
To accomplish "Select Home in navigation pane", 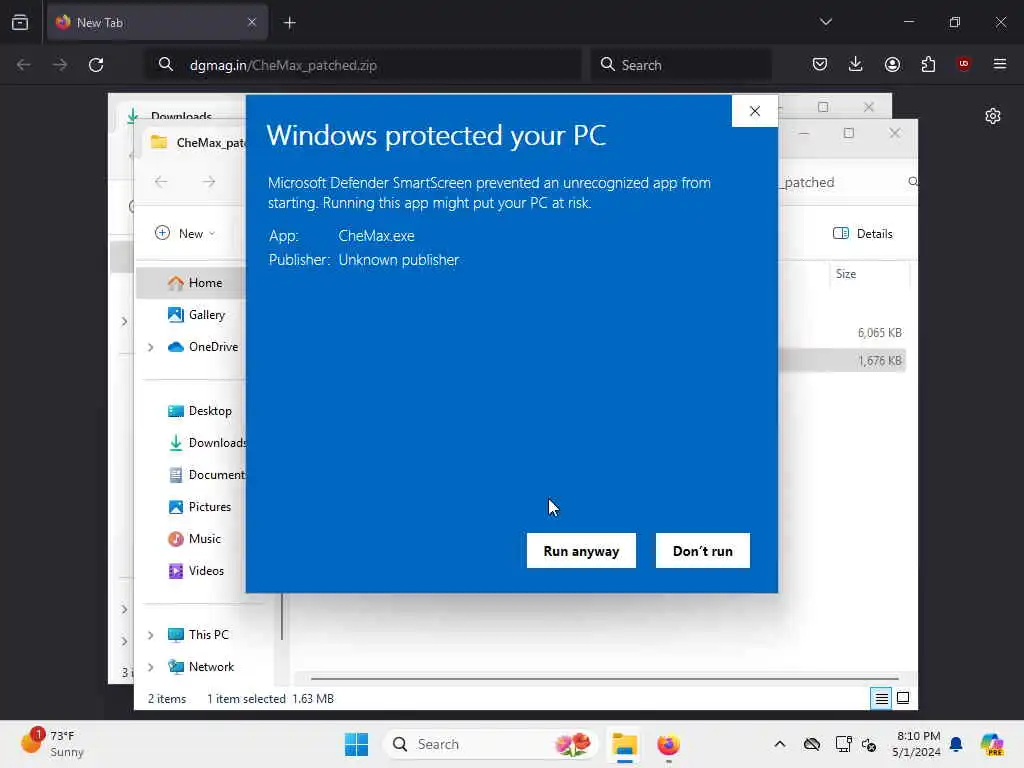I will [192, 283].
